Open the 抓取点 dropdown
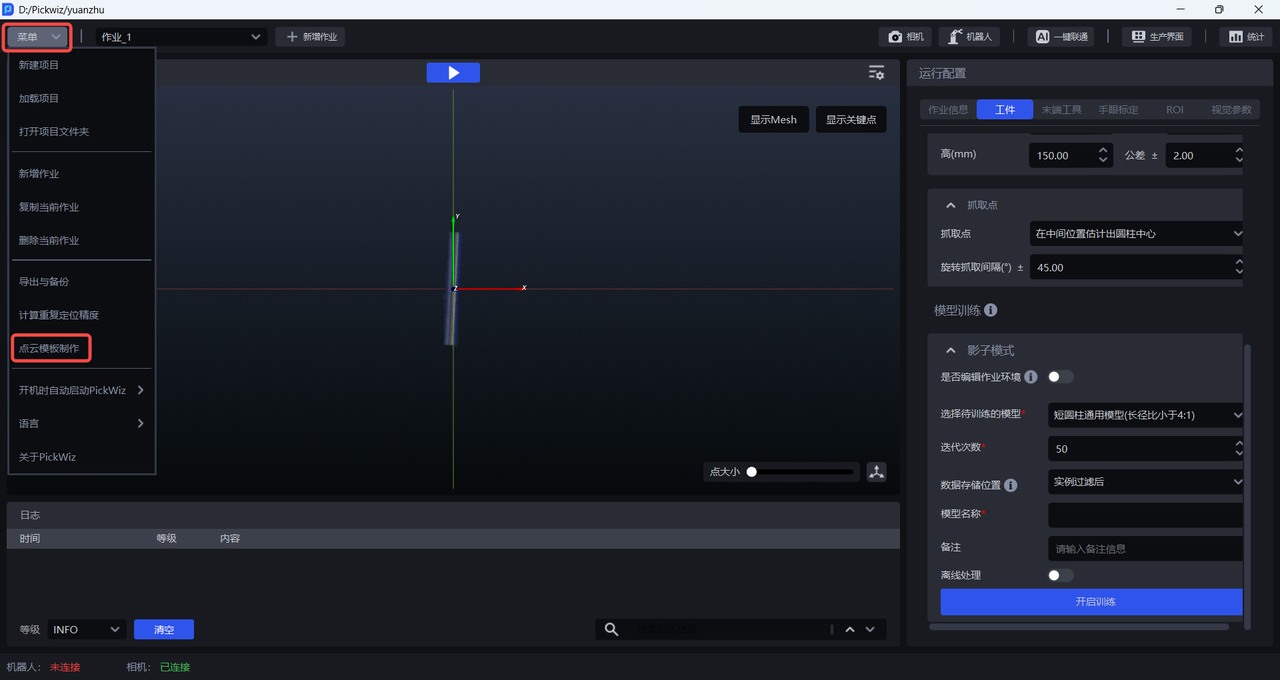Screen dimensions: 1280x680 (x=1137, y=234)
